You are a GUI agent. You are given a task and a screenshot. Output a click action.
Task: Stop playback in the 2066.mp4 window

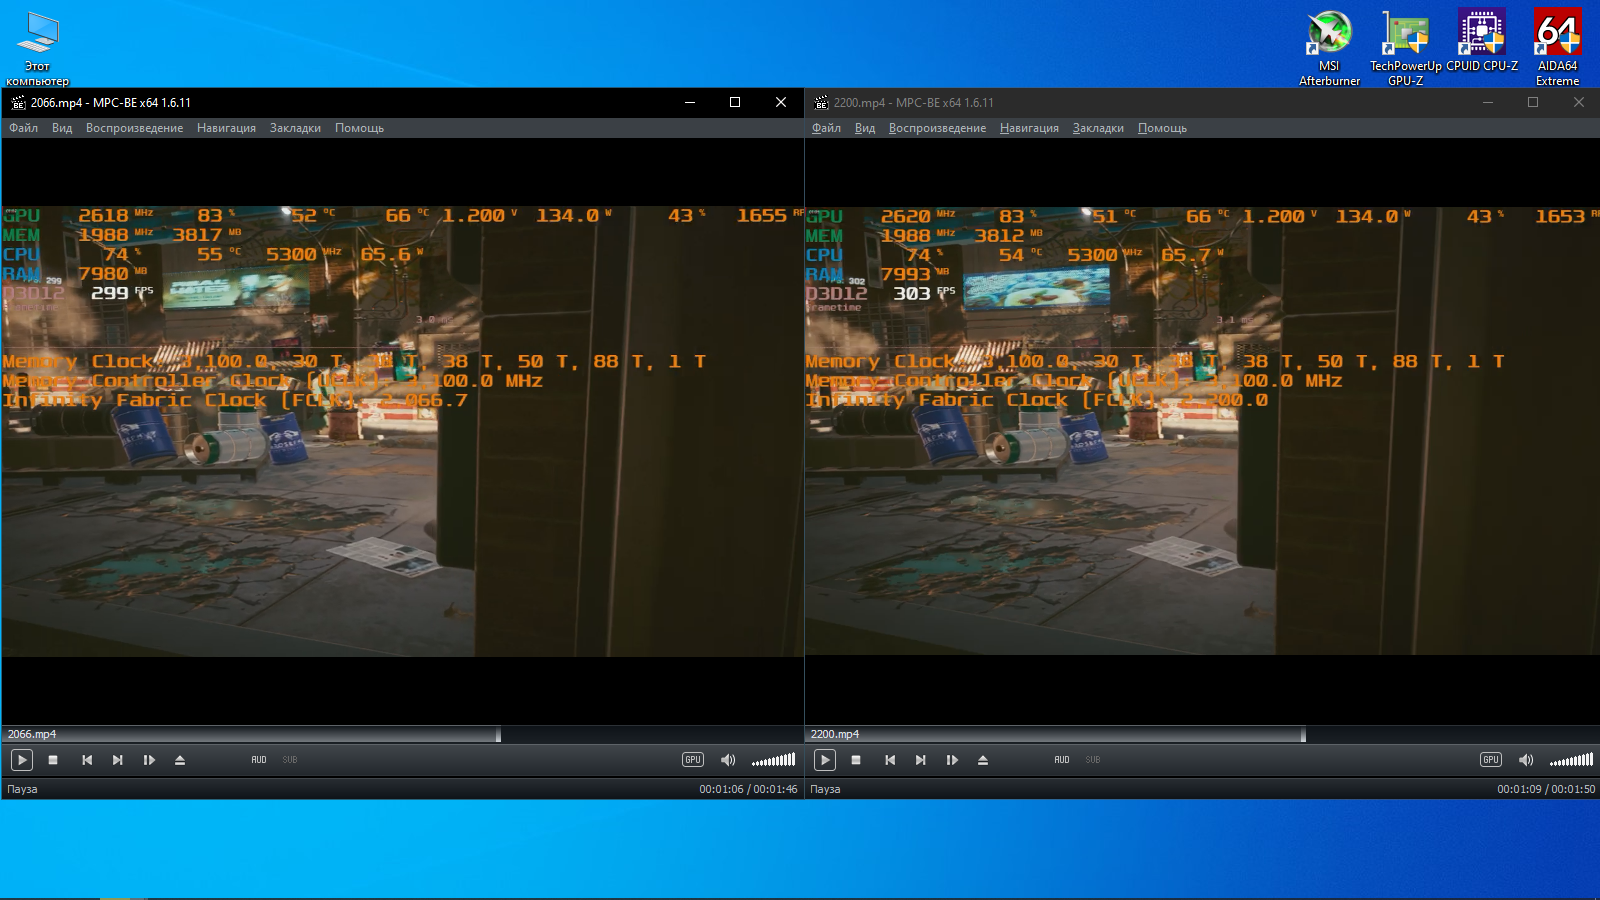click(x=53, y=760)
